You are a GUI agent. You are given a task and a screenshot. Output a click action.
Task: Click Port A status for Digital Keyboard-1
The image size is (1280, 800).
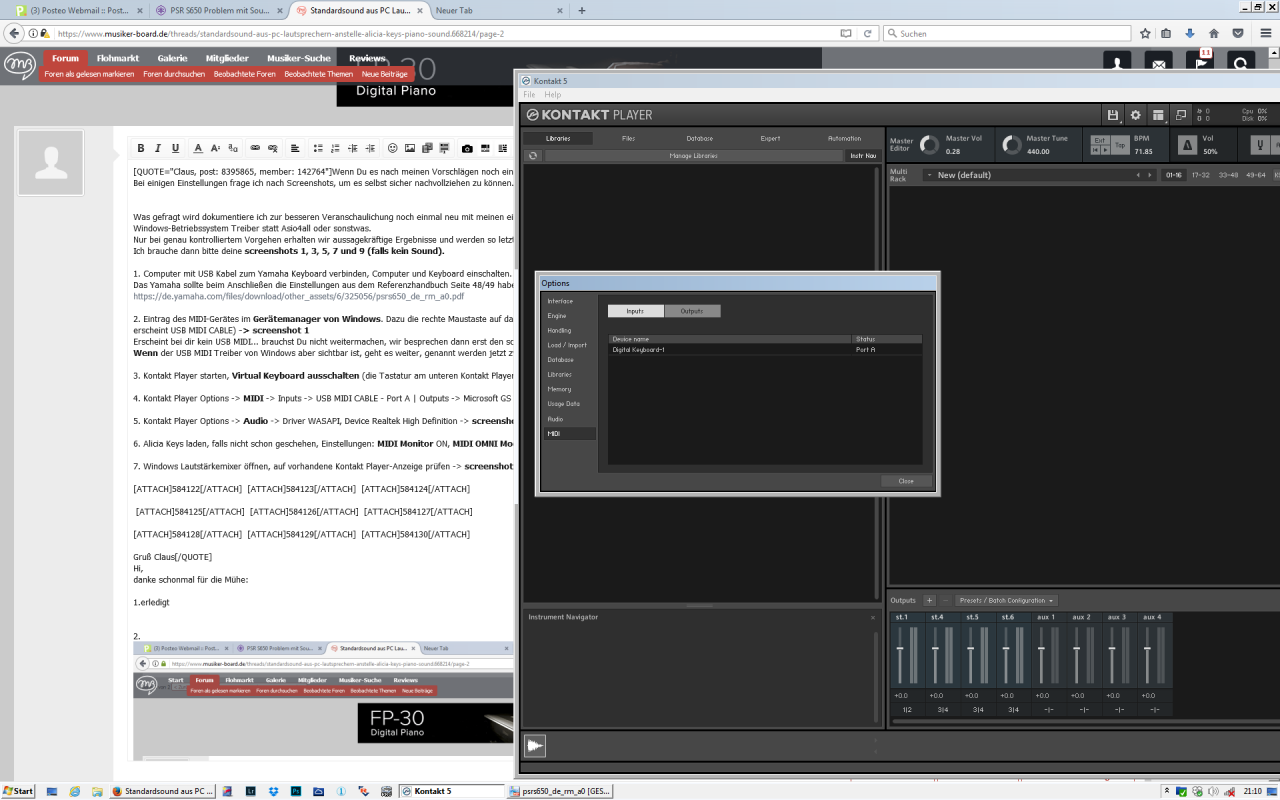point(866,350)
